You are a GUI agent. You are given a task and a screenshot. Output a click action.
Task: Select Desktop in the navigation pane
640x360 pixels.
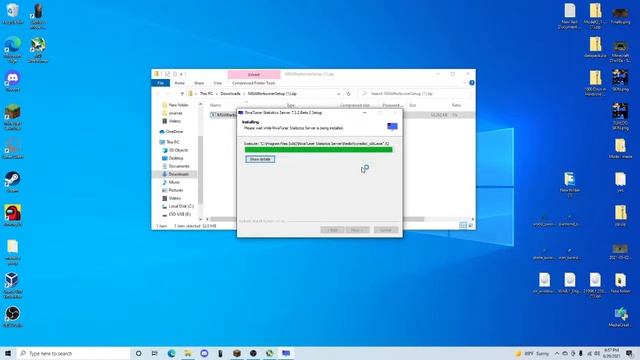point(173,158)
